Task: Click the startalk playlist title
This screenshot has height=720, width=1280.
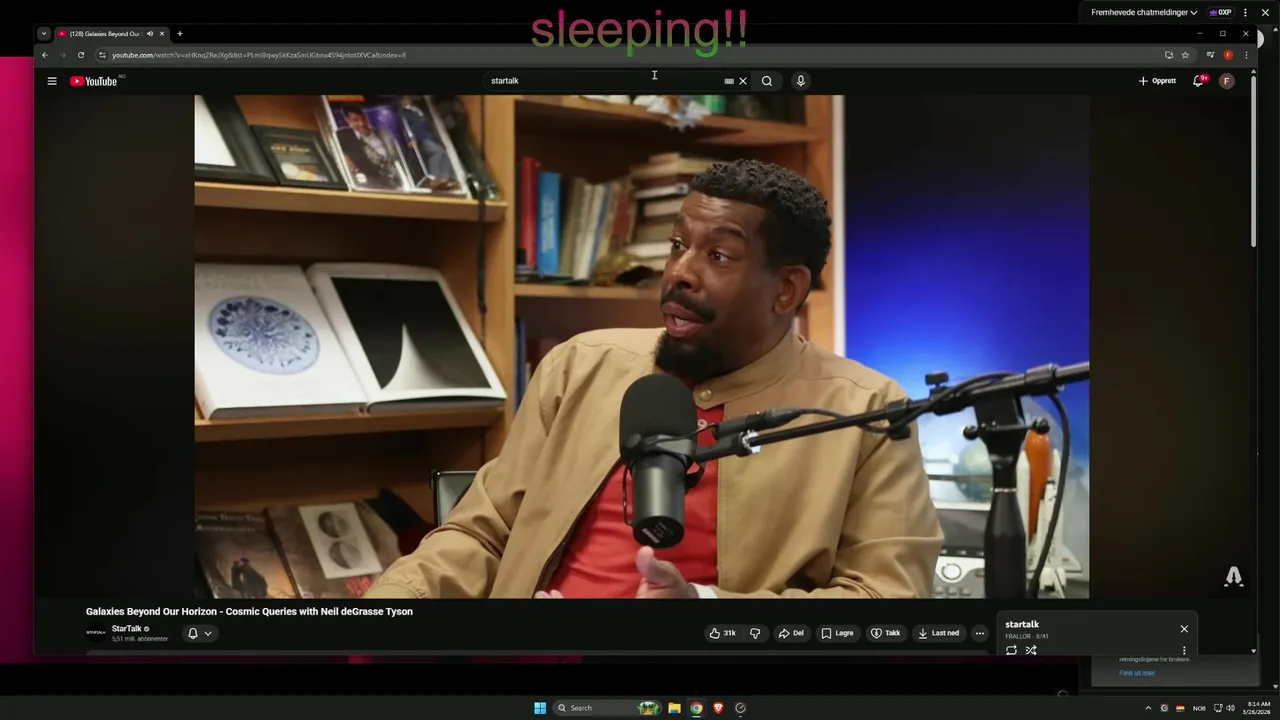Action: [1022, 625]
